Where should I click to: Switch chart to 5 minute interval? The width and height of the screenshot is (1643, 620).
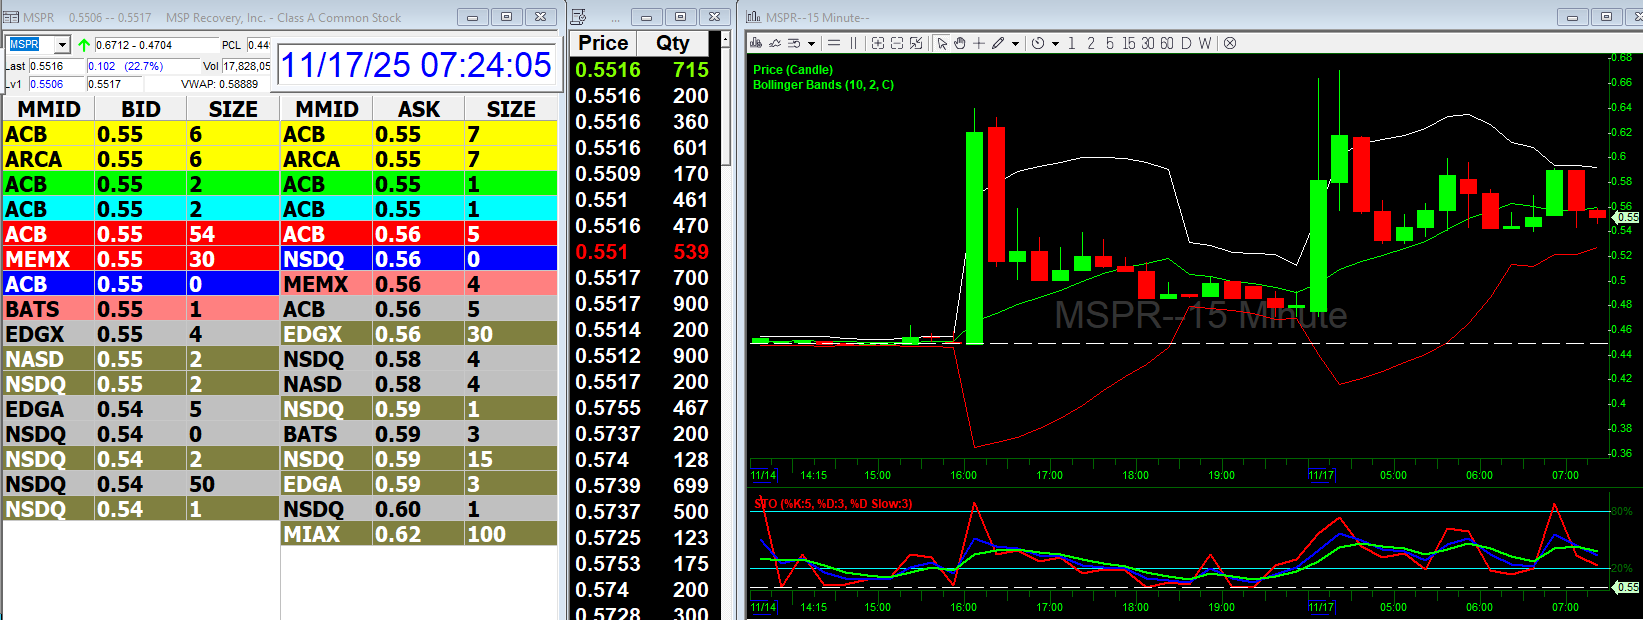tap(1109, 43)
